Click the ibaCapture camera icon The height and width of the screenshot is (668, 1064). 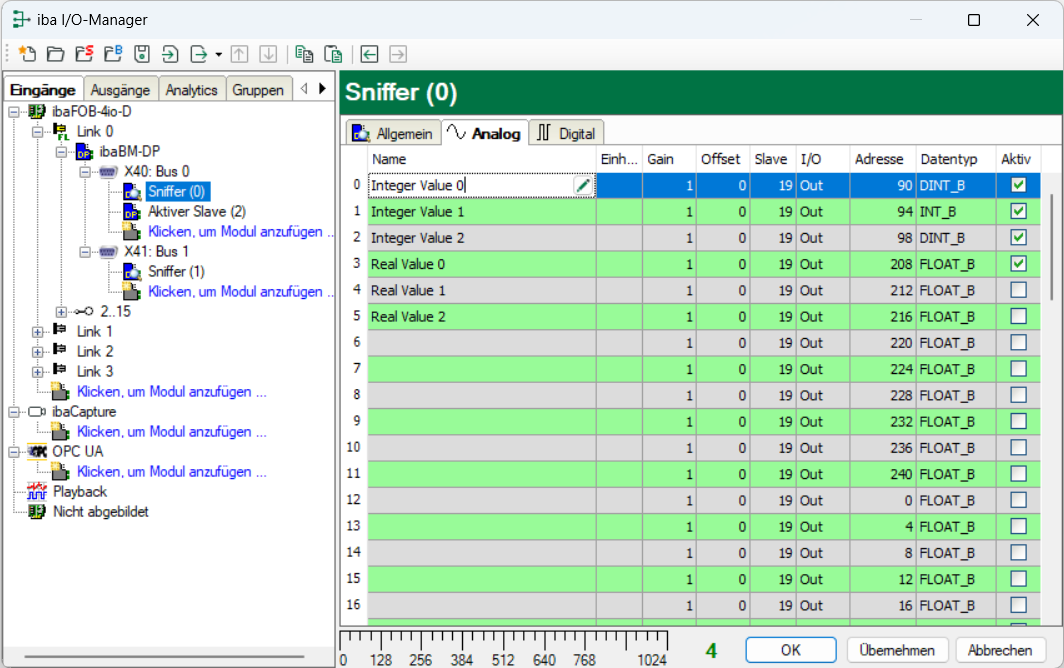[x=37, y=411]
